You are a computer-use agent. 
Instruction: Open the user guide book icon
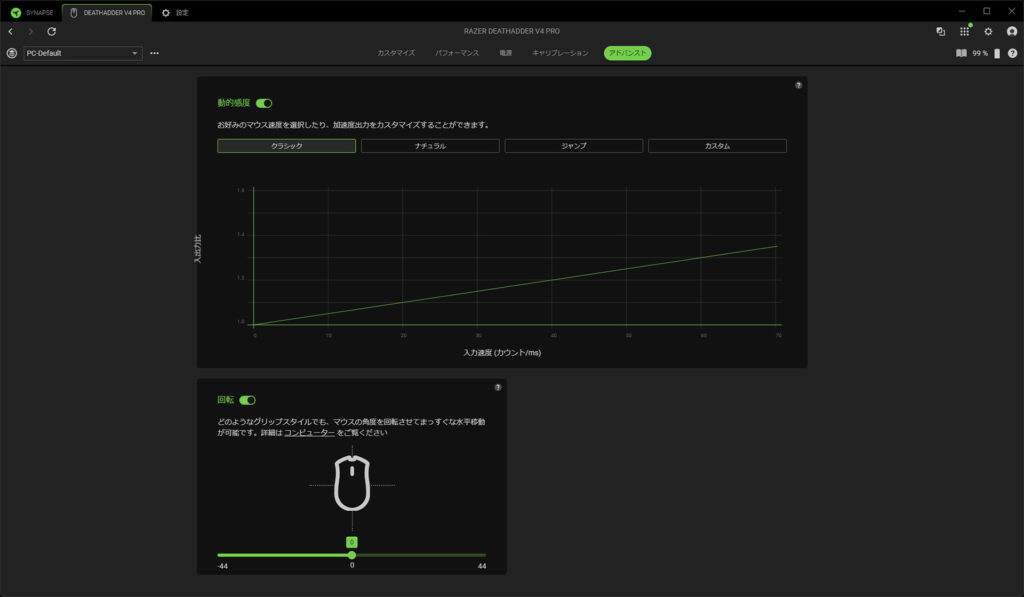click(x=961, y=53)
